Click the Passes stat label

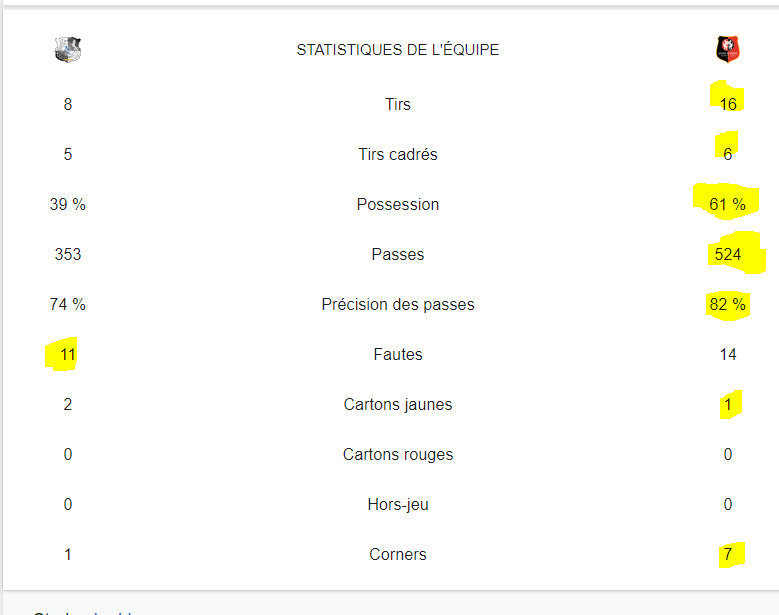397,254
